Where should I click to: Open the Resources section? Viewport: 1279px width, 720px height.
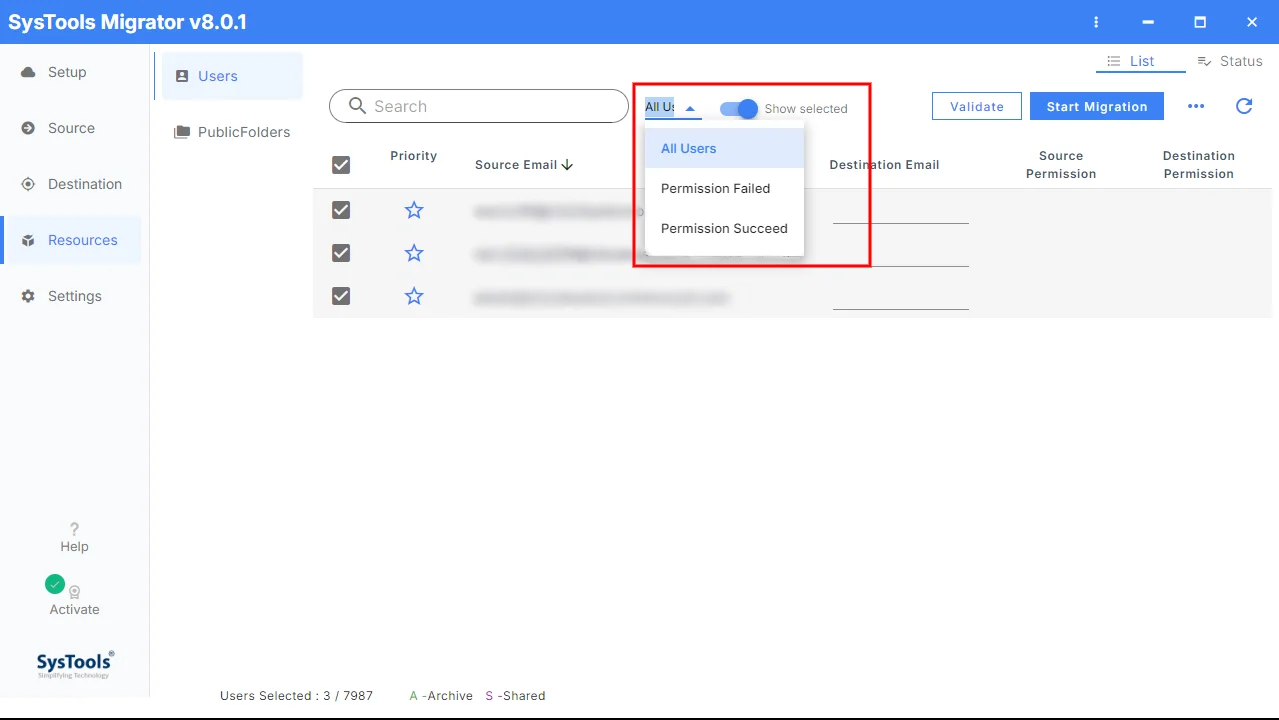71,240
